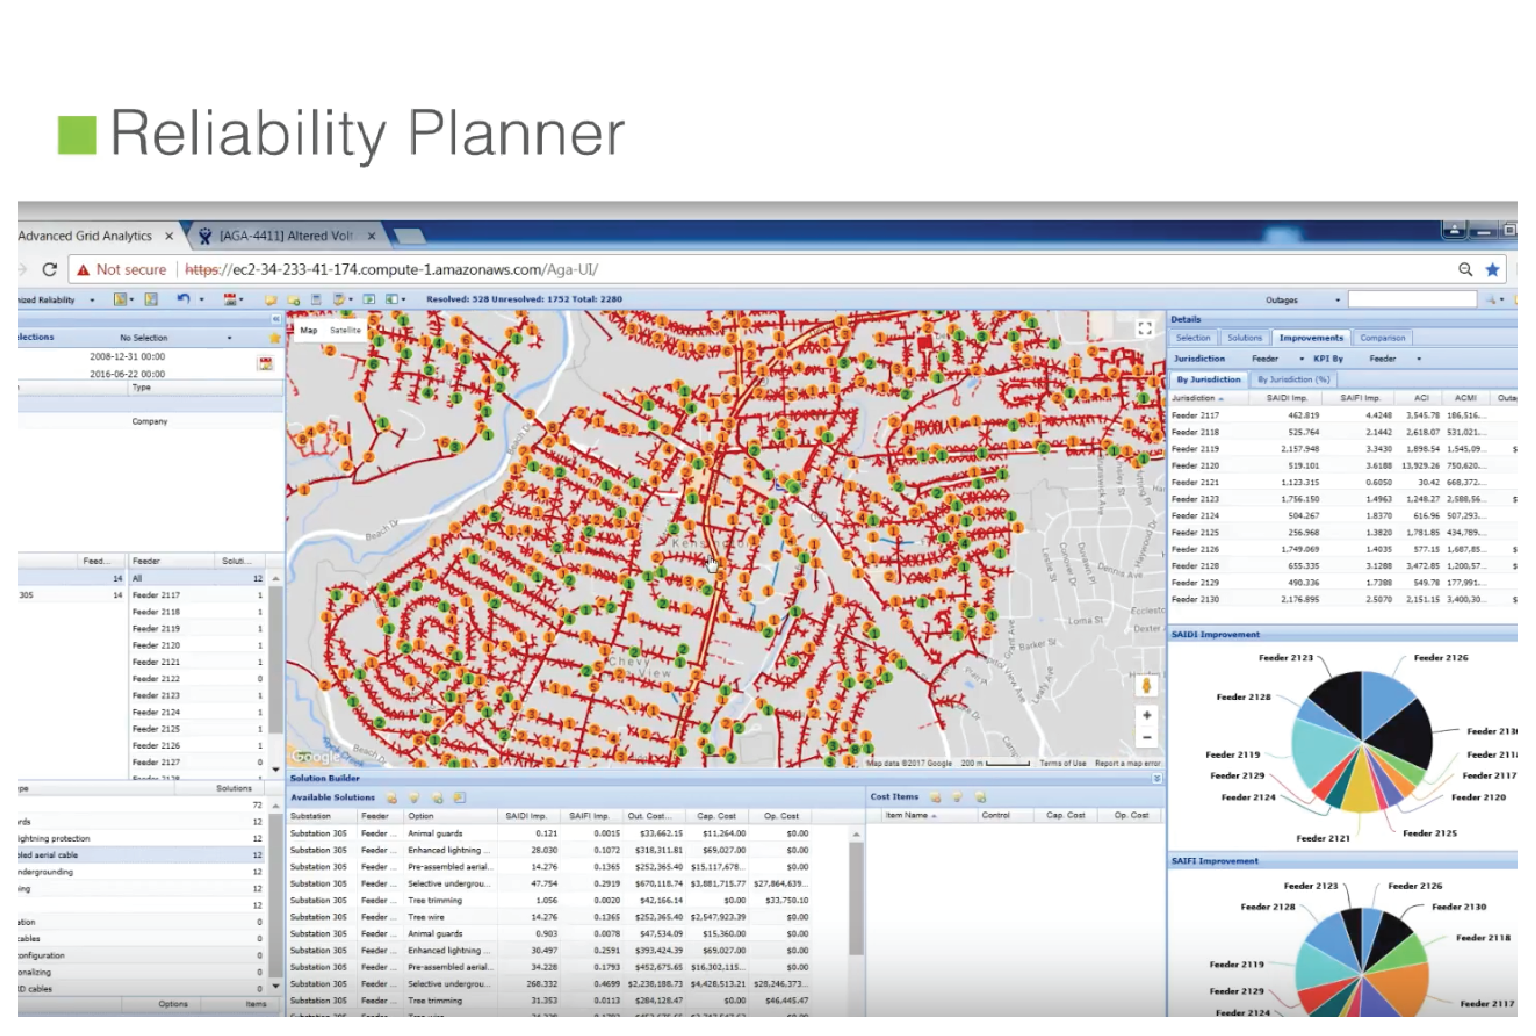Switch map to Satellite view
This screenshot has height=1036, width=1536.
[x=345, y=330]
